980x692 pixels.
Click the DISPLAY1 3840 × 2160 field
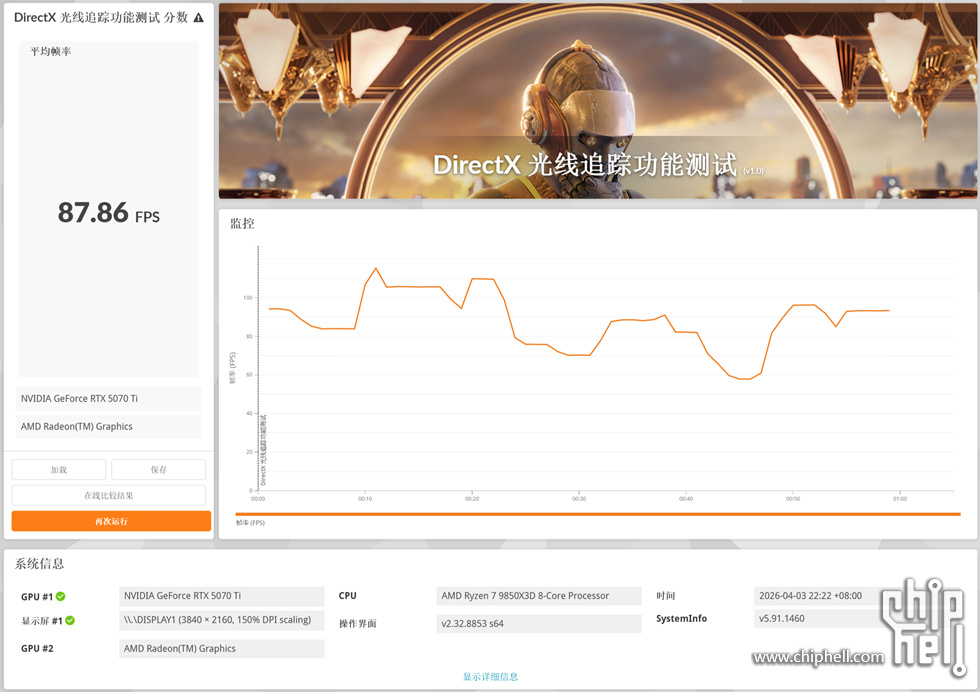pyautogui.click(x=221, y=620)
